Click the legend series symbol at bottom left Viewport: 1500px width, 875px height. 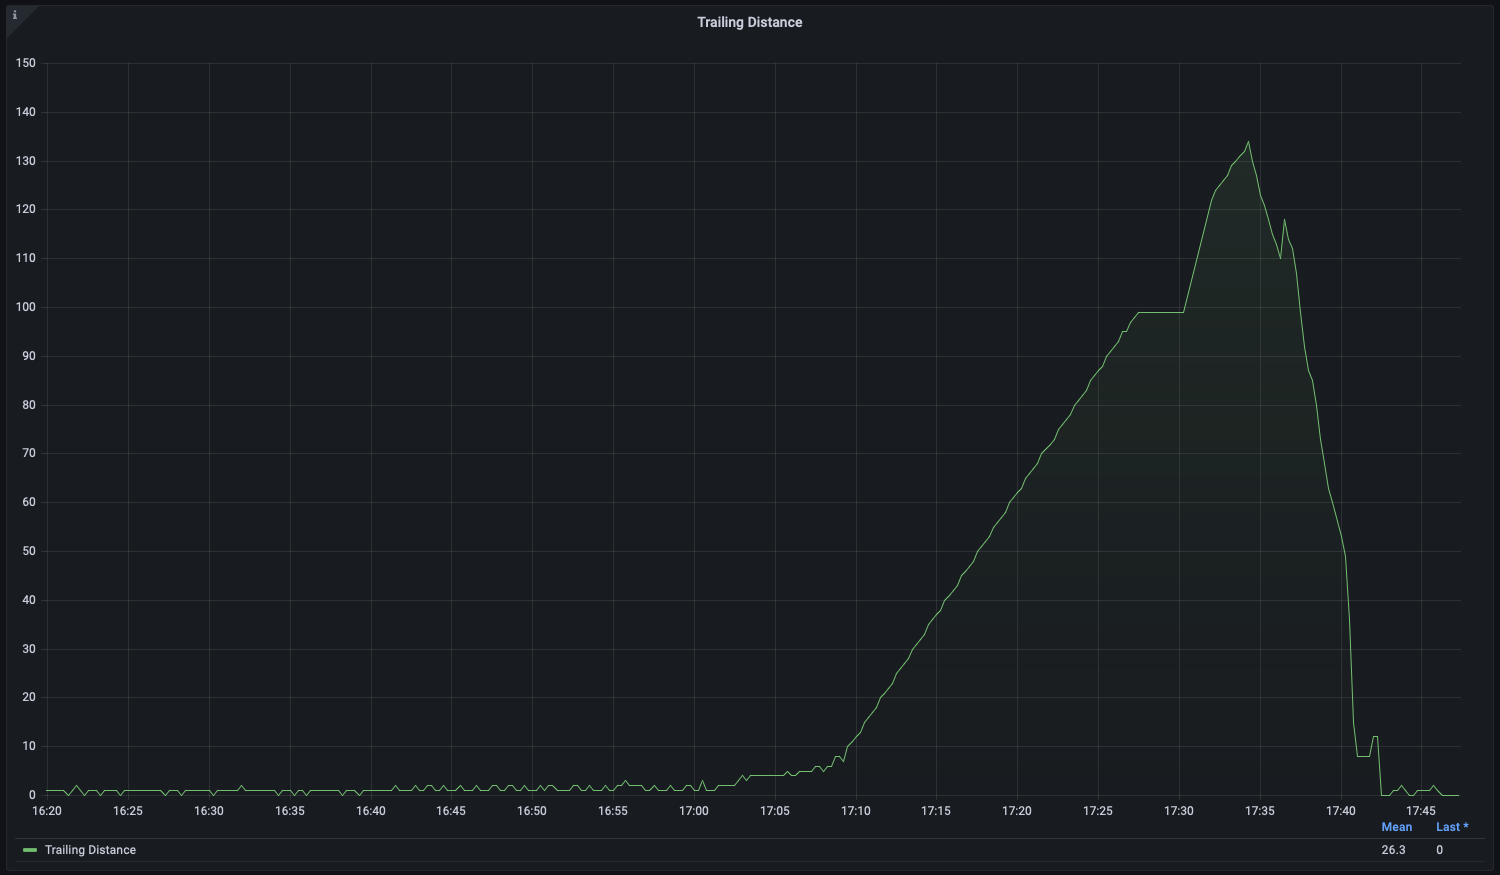(30, 850)
